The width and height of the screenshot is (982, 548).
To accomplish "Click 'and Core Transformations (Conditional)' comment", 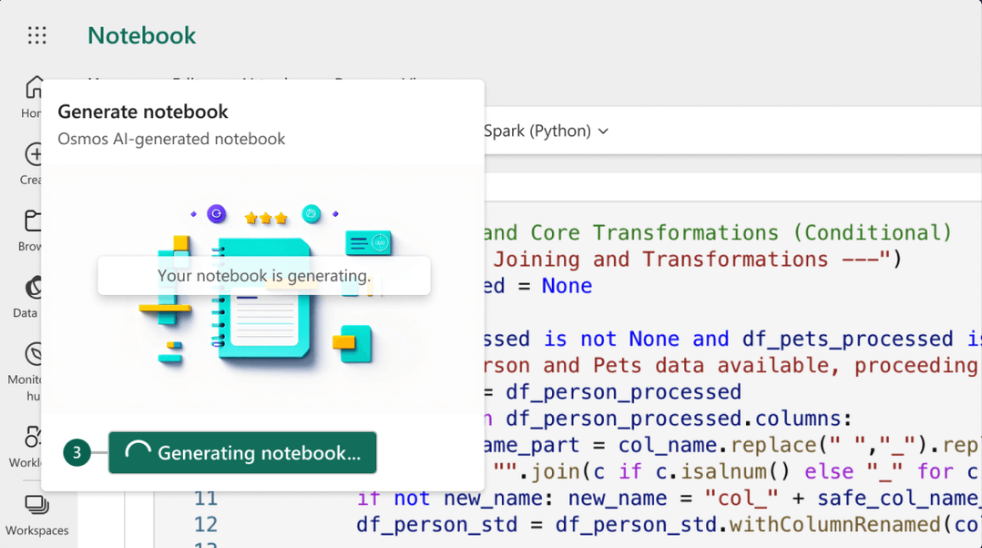I will 717,233.
